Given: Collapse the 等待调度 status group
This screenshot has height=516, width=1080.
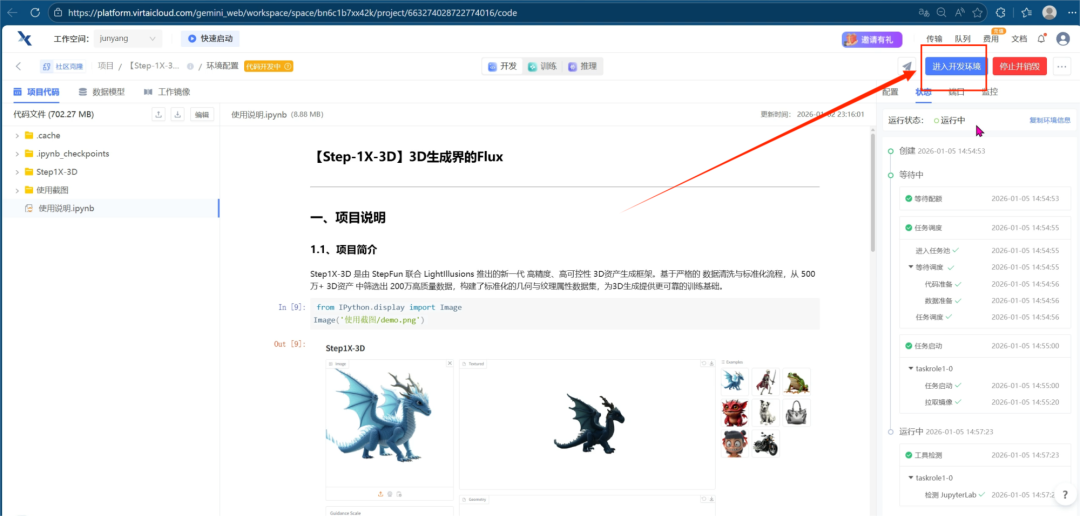Looking at the screenshot, I should click(x=911, y=267).
